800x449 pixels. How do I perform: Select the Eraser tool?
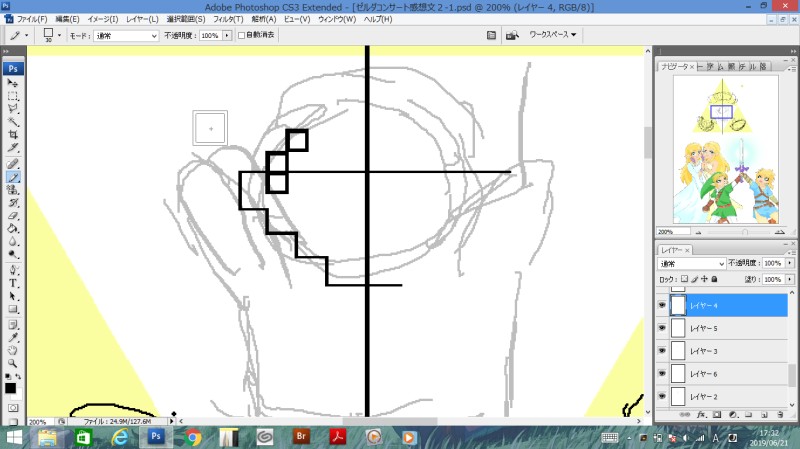[x=13, y=215]
